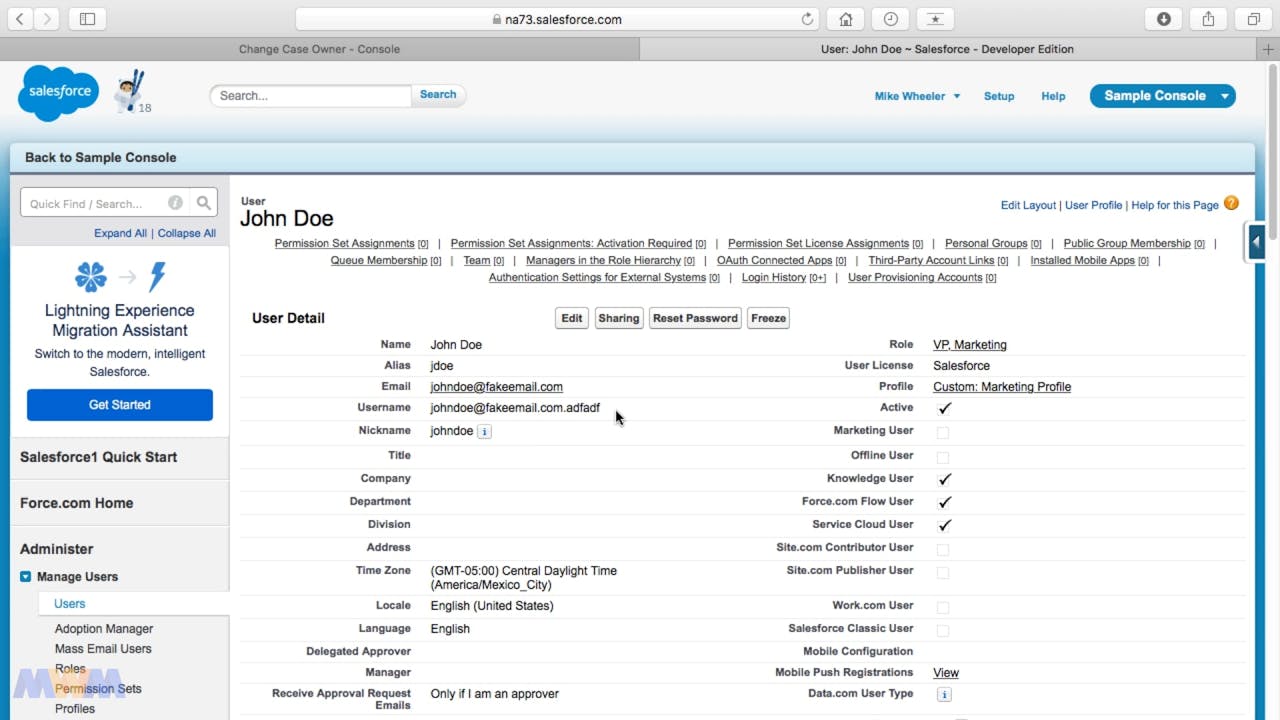The width and height of the screenshot is (1280, 720).
Task: Click the Salesforce cloud logo
Action: [x=59, y=93]
